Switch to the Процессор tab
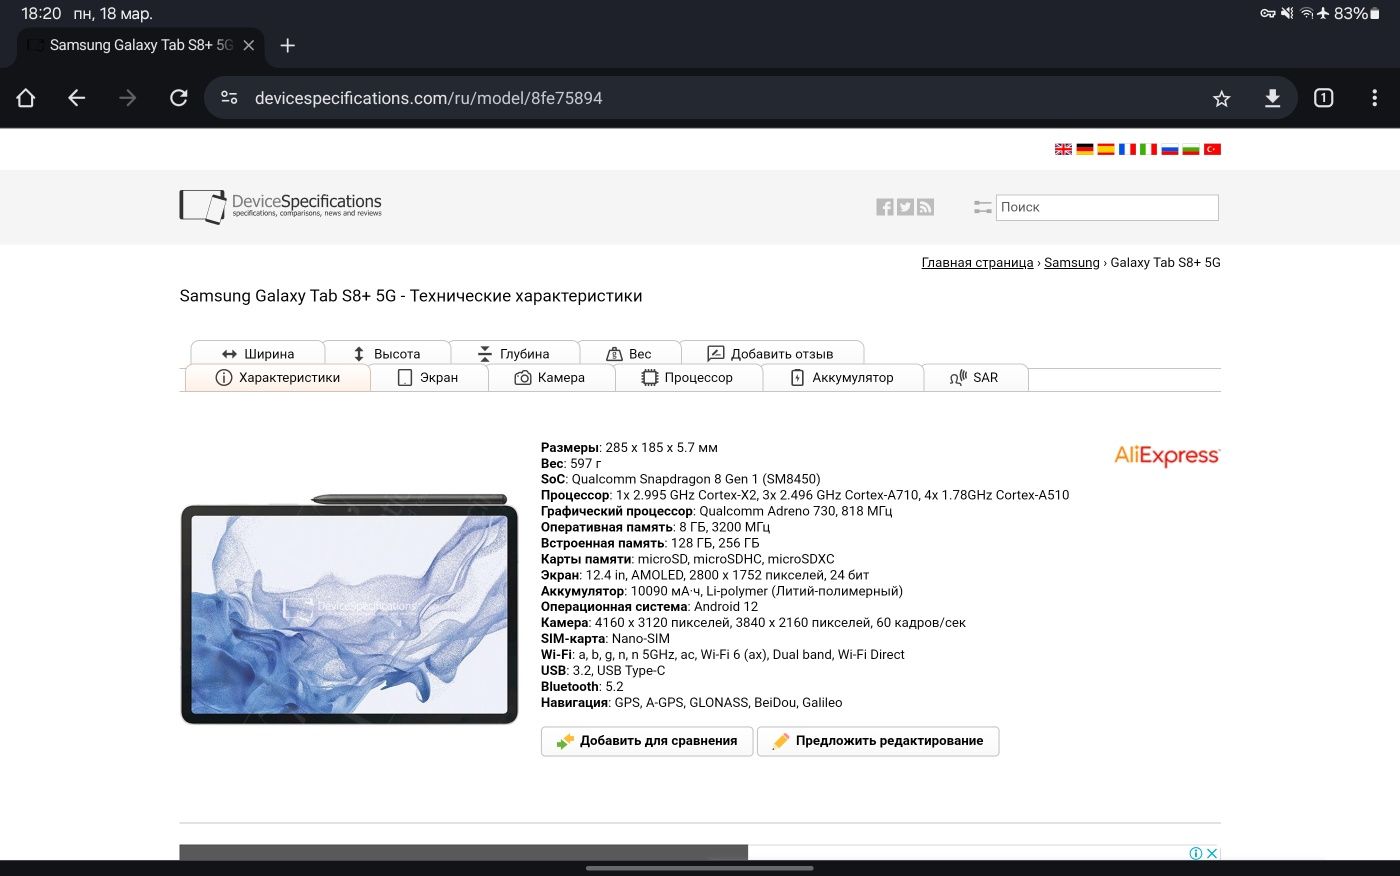 687,377
